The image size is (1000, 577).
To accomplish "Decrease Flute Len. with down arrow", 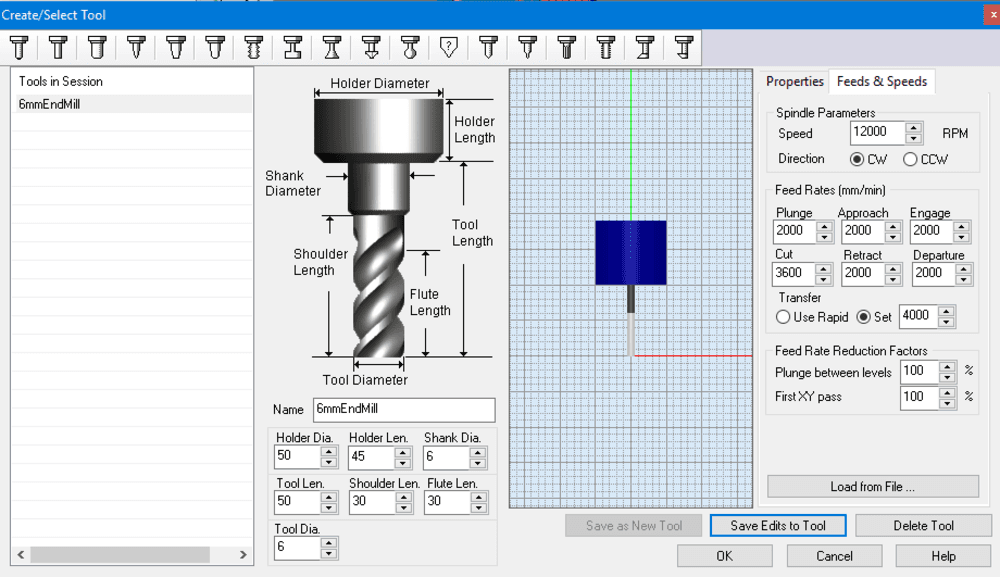I will 478,508.
